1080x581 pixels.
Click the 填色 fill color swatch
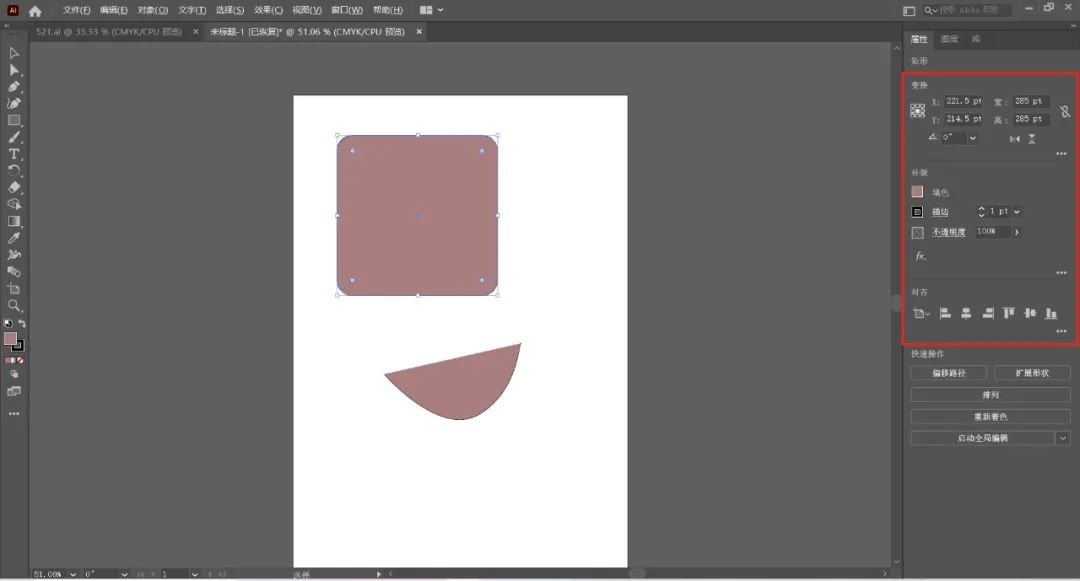(x=917, y=192)
